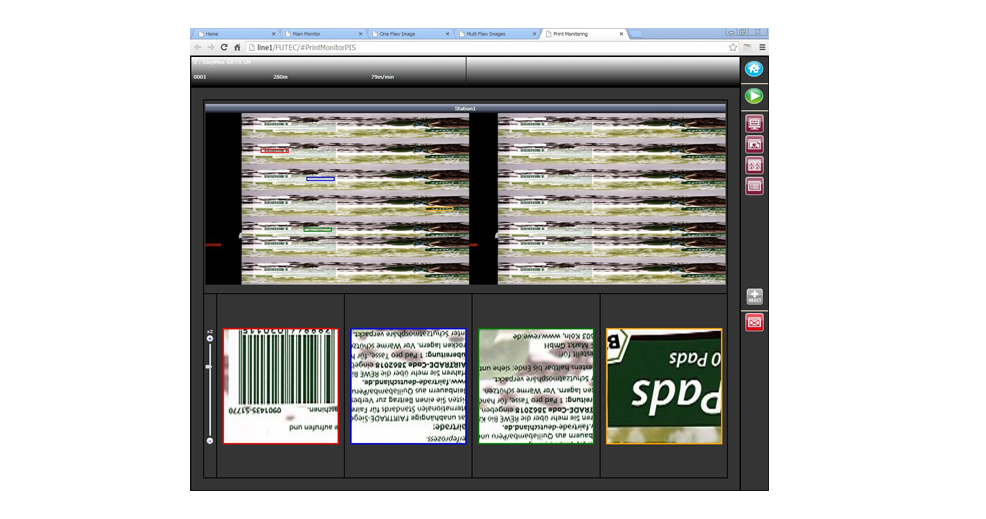Click the browser extension icon beside star
Image resolution: width=986 pixels, height=519 pixels.
[x=747, y=47]
